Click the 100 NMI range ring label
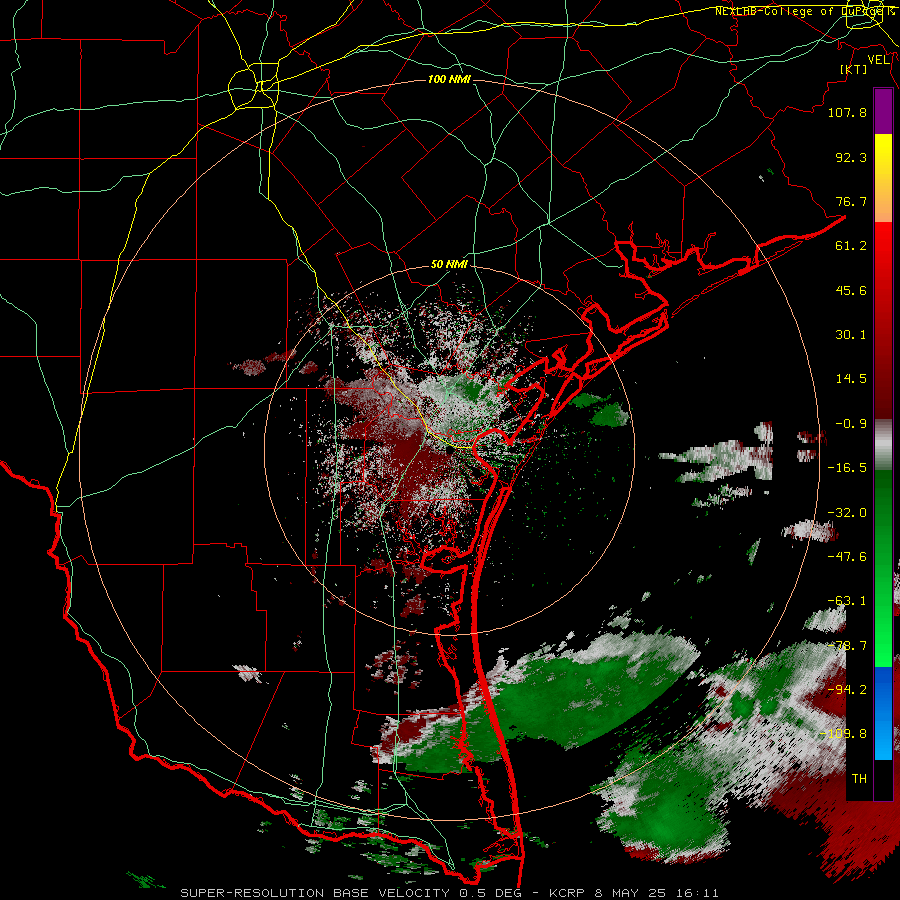Screen dimensions: 900x900 click(449, 79)
